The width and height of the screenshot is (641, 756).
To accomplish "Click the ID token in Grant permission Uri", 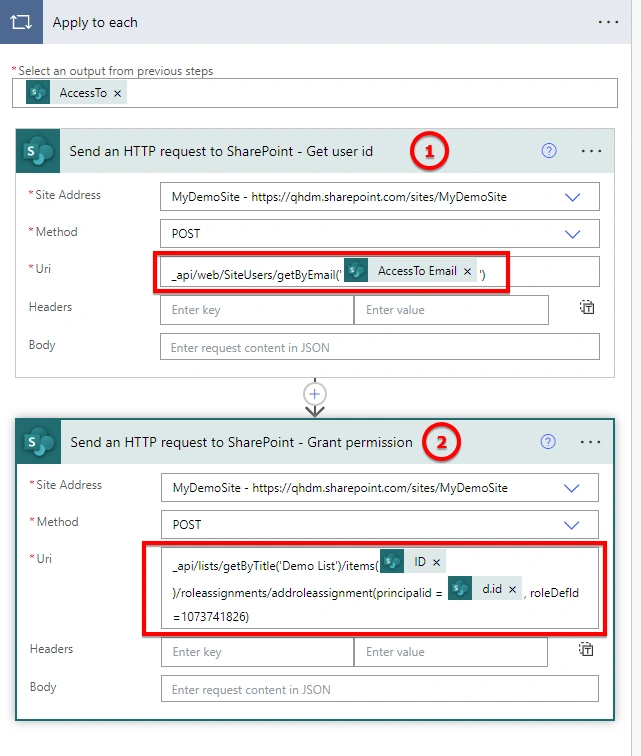I will [x=413, y=562].
